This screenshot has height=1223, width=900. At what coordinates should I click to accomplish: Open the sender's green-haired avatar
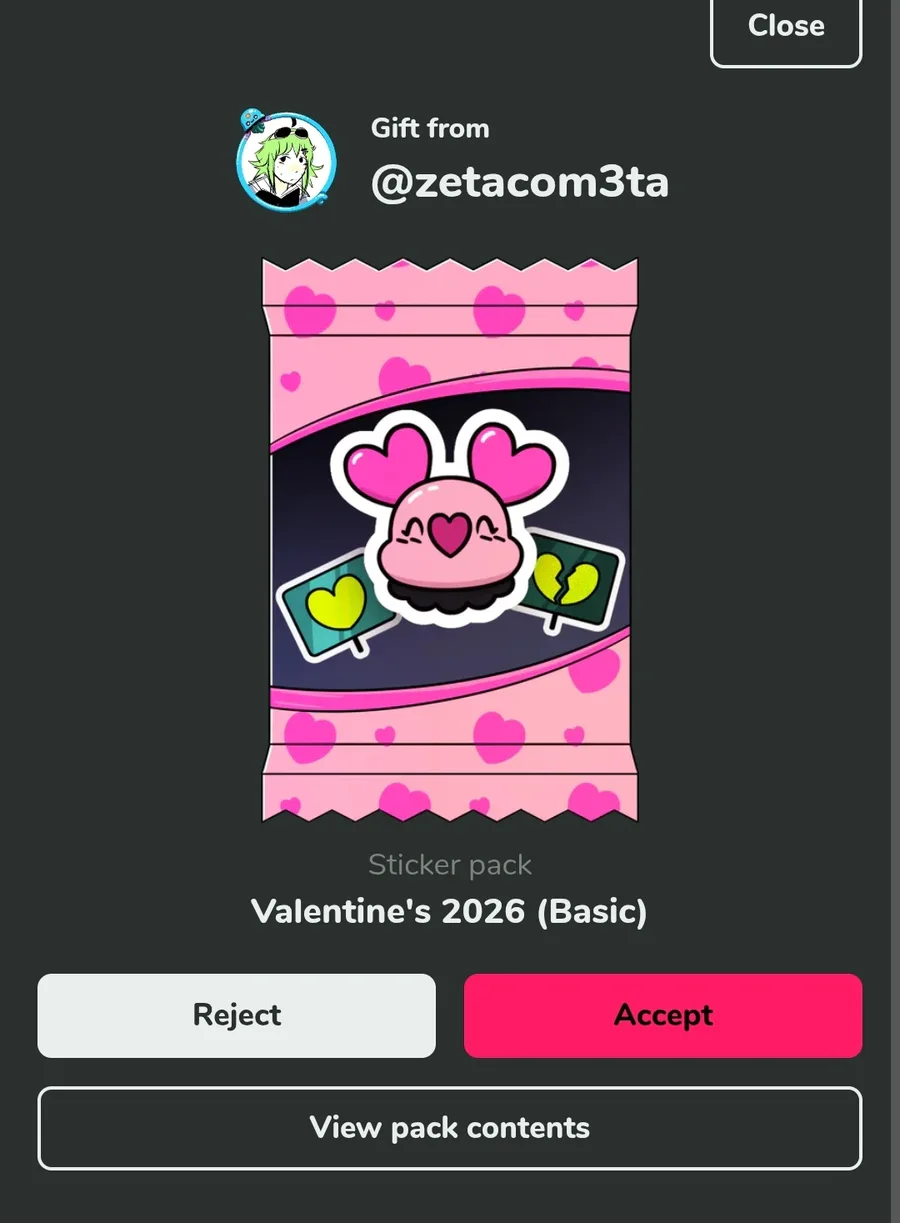point(286,162)
